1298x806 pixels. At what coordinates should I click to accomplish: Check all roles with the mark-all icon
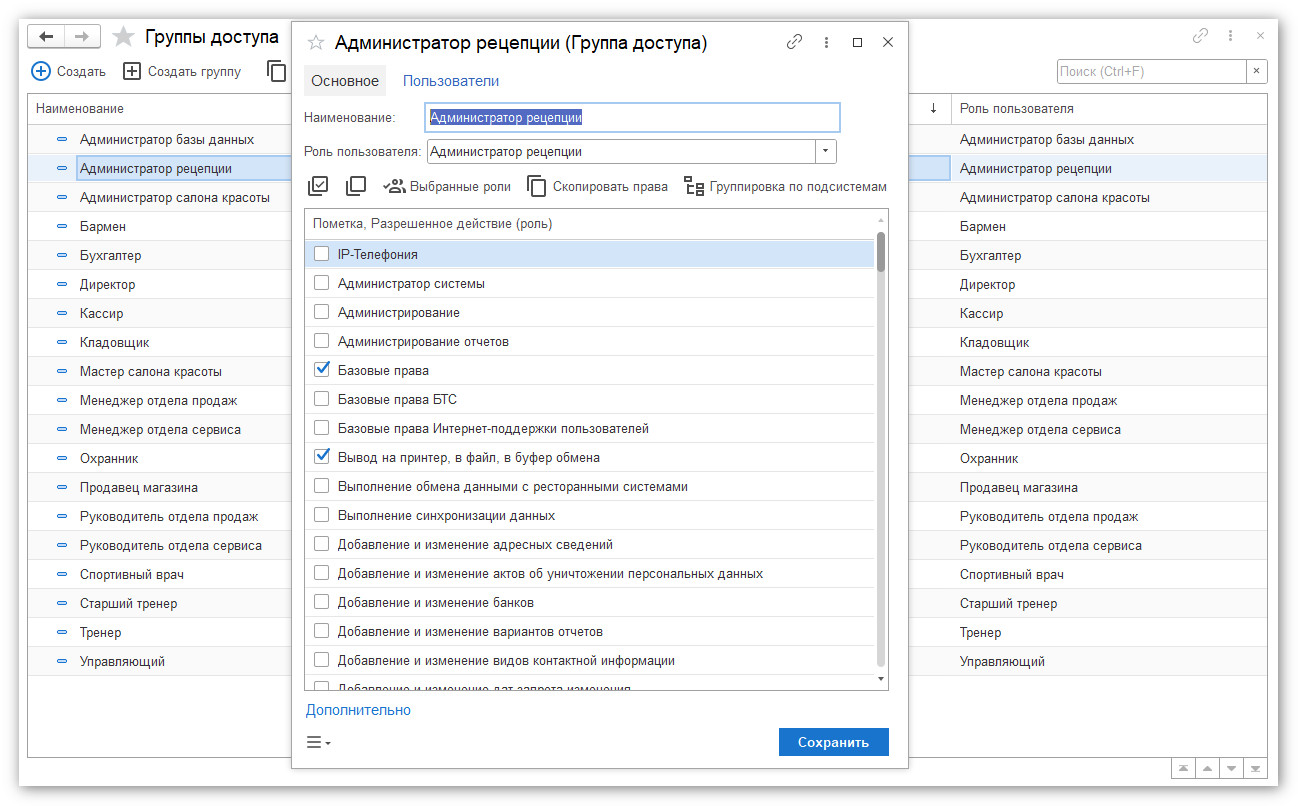(x=319, y=186)
